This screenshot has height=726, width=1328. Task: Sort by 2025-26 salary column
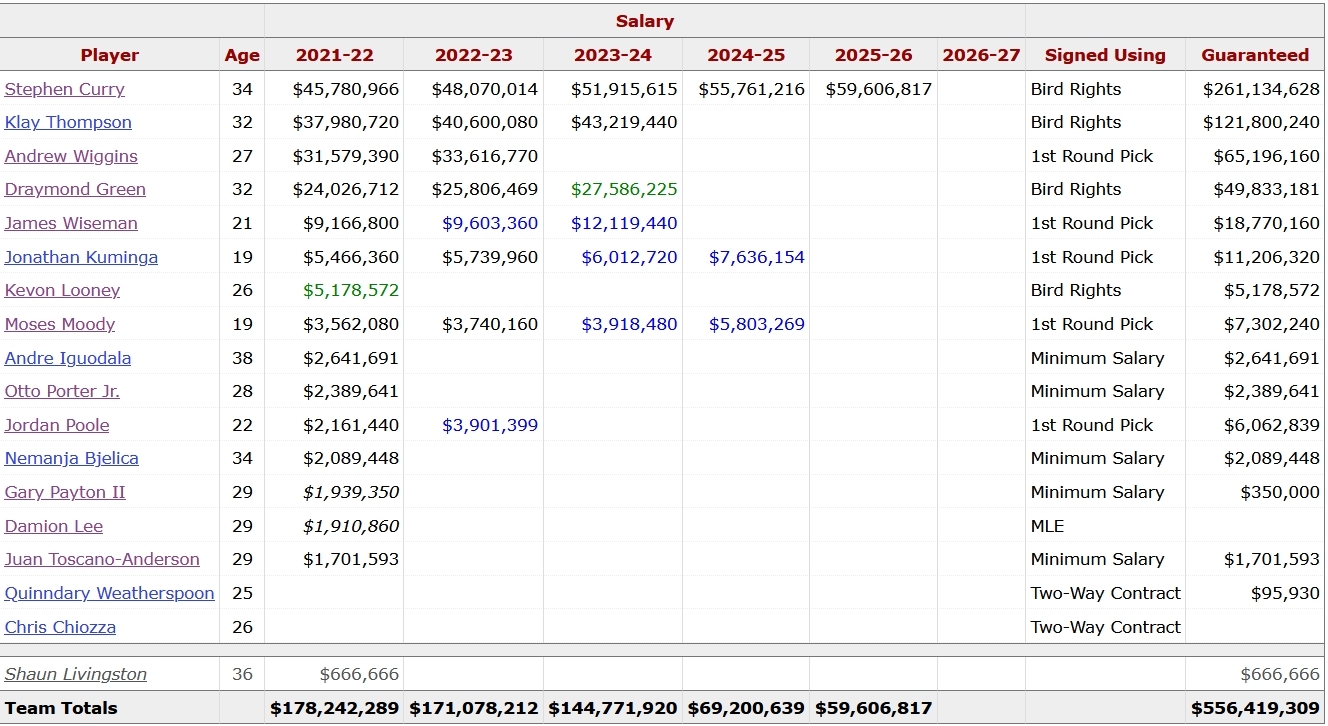point(873,55)
